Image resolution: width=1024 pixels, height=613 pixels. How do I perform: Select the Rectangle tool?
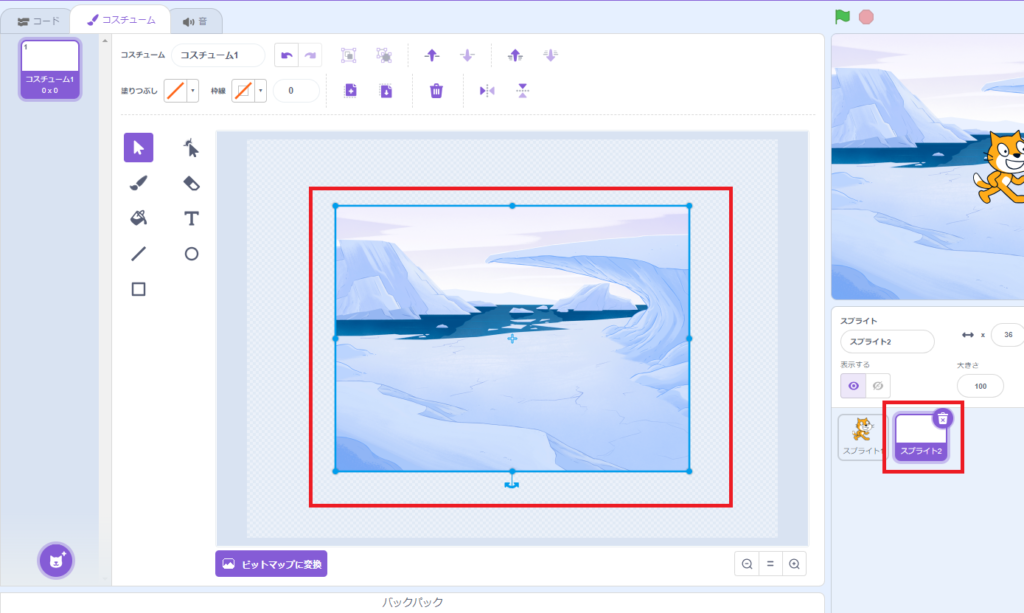[x=139, y=289]
